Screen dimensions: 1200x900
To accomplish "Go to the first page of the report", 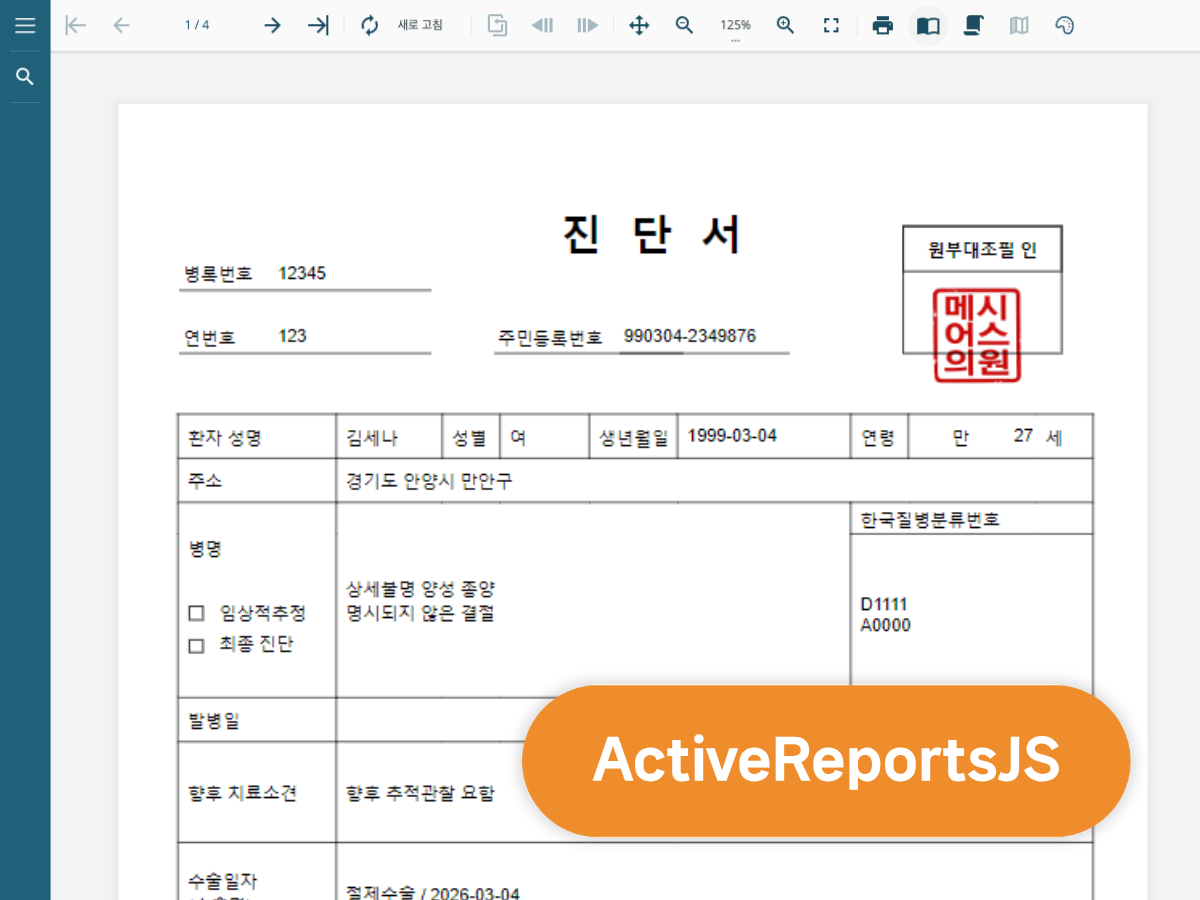I will [75, 25].
